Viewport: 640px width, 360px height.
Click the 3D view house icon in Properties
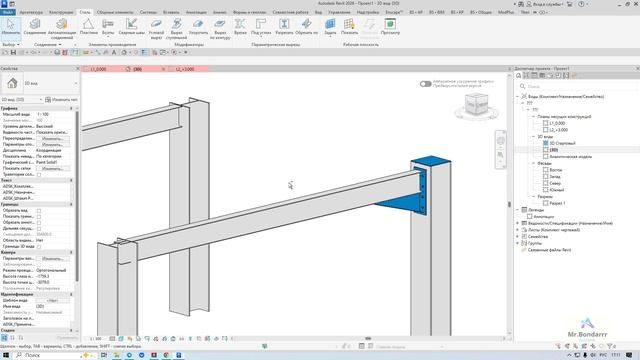12,83
